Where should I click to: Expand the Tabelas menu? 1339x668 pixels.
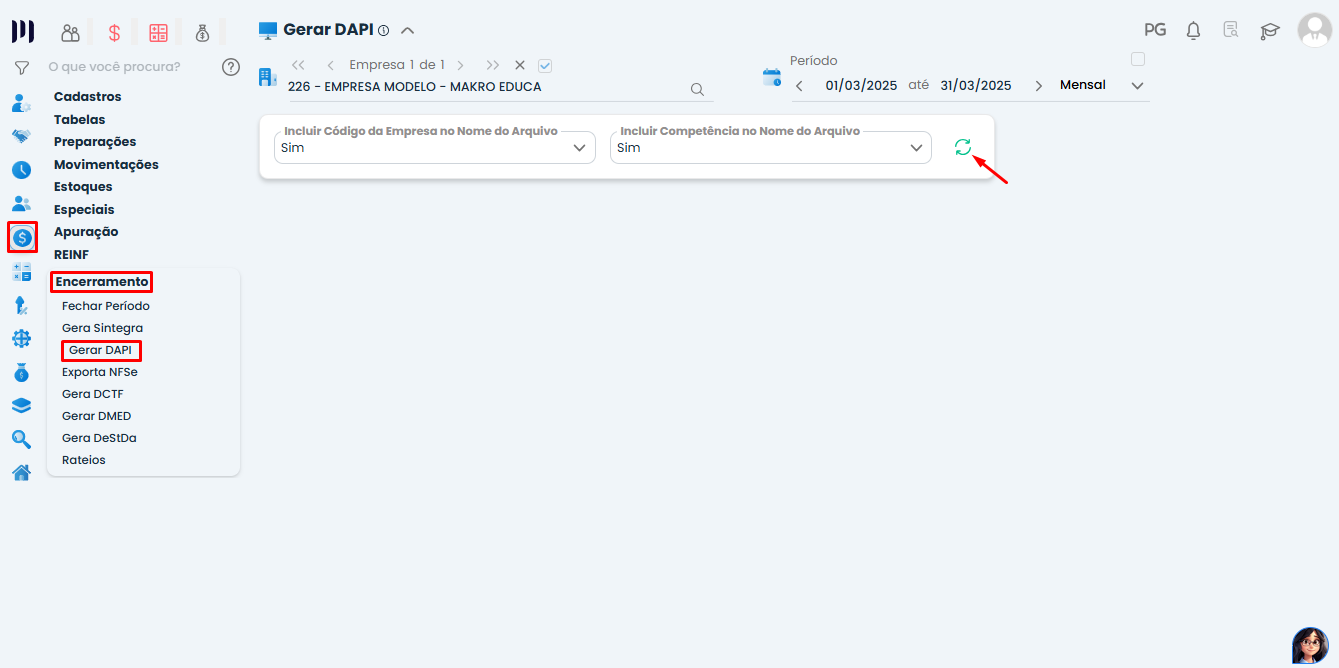tap(80, 120)
